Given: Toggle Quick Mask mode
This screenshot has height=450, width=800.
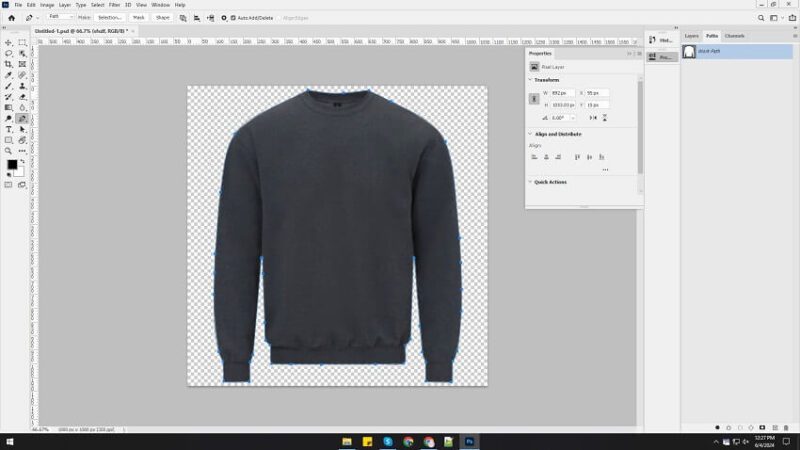Looking at the screenshot, I should point(8,185).
